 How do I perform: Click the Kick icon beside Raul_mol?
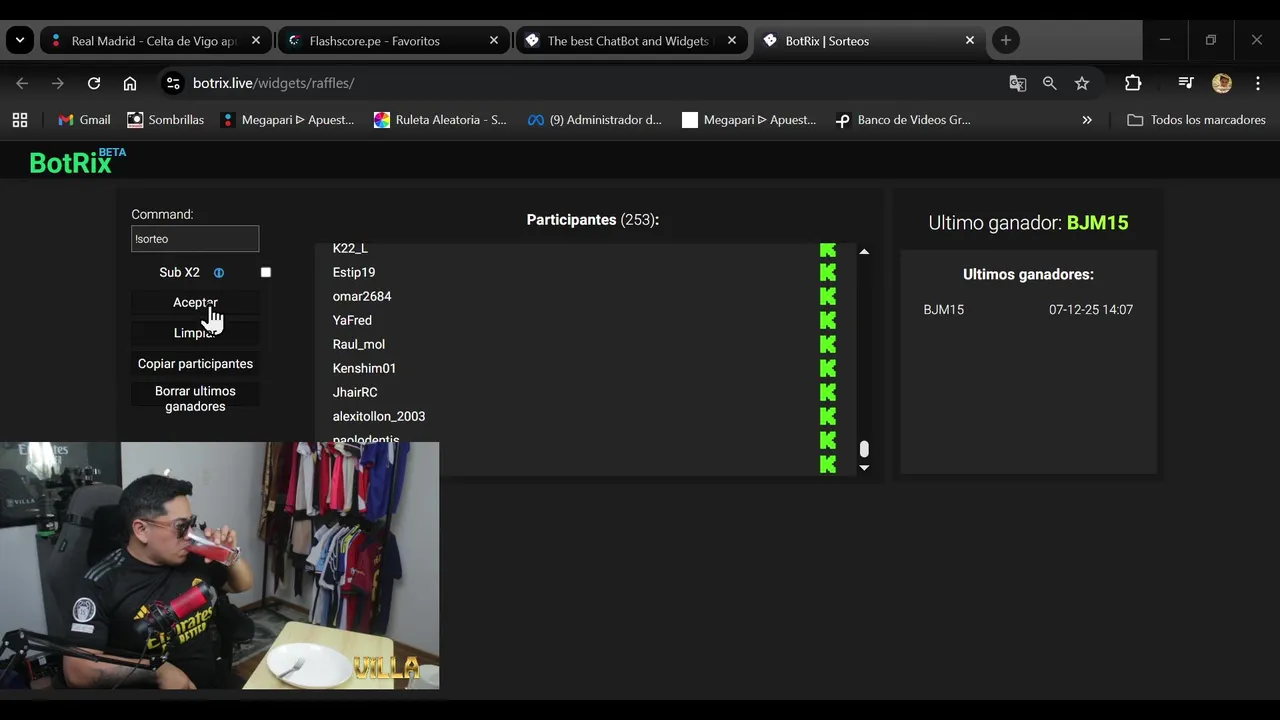pyautogui.click(x=828, y=344)
